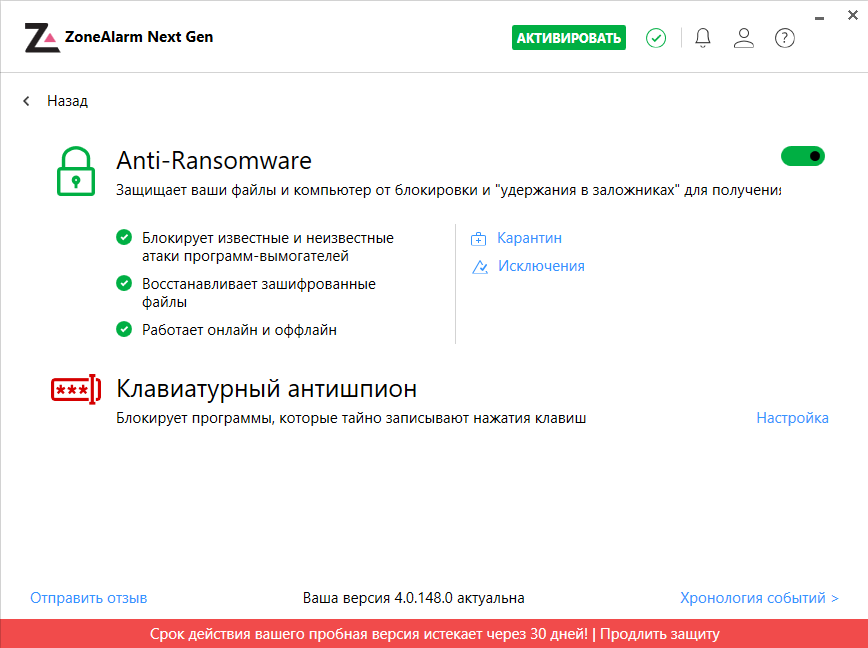
Task: Open the notifications bell icon
Action: 703,38
